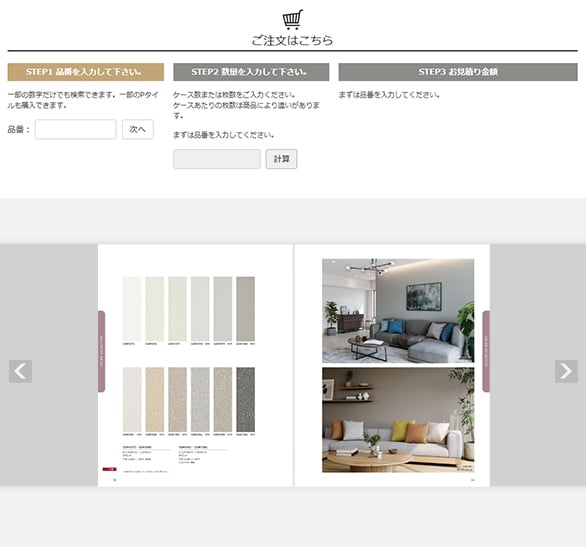Pick the white wallpaper swatch in top row

(132, 309)
